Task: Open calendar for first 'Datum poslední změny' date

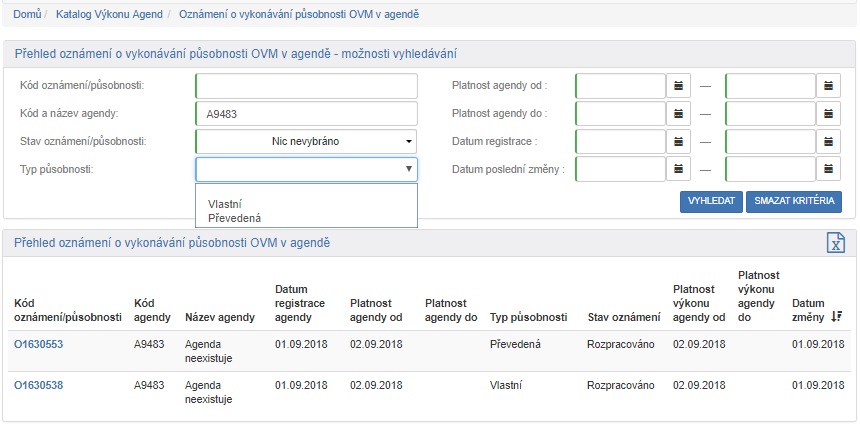Action: pos(678,169)
